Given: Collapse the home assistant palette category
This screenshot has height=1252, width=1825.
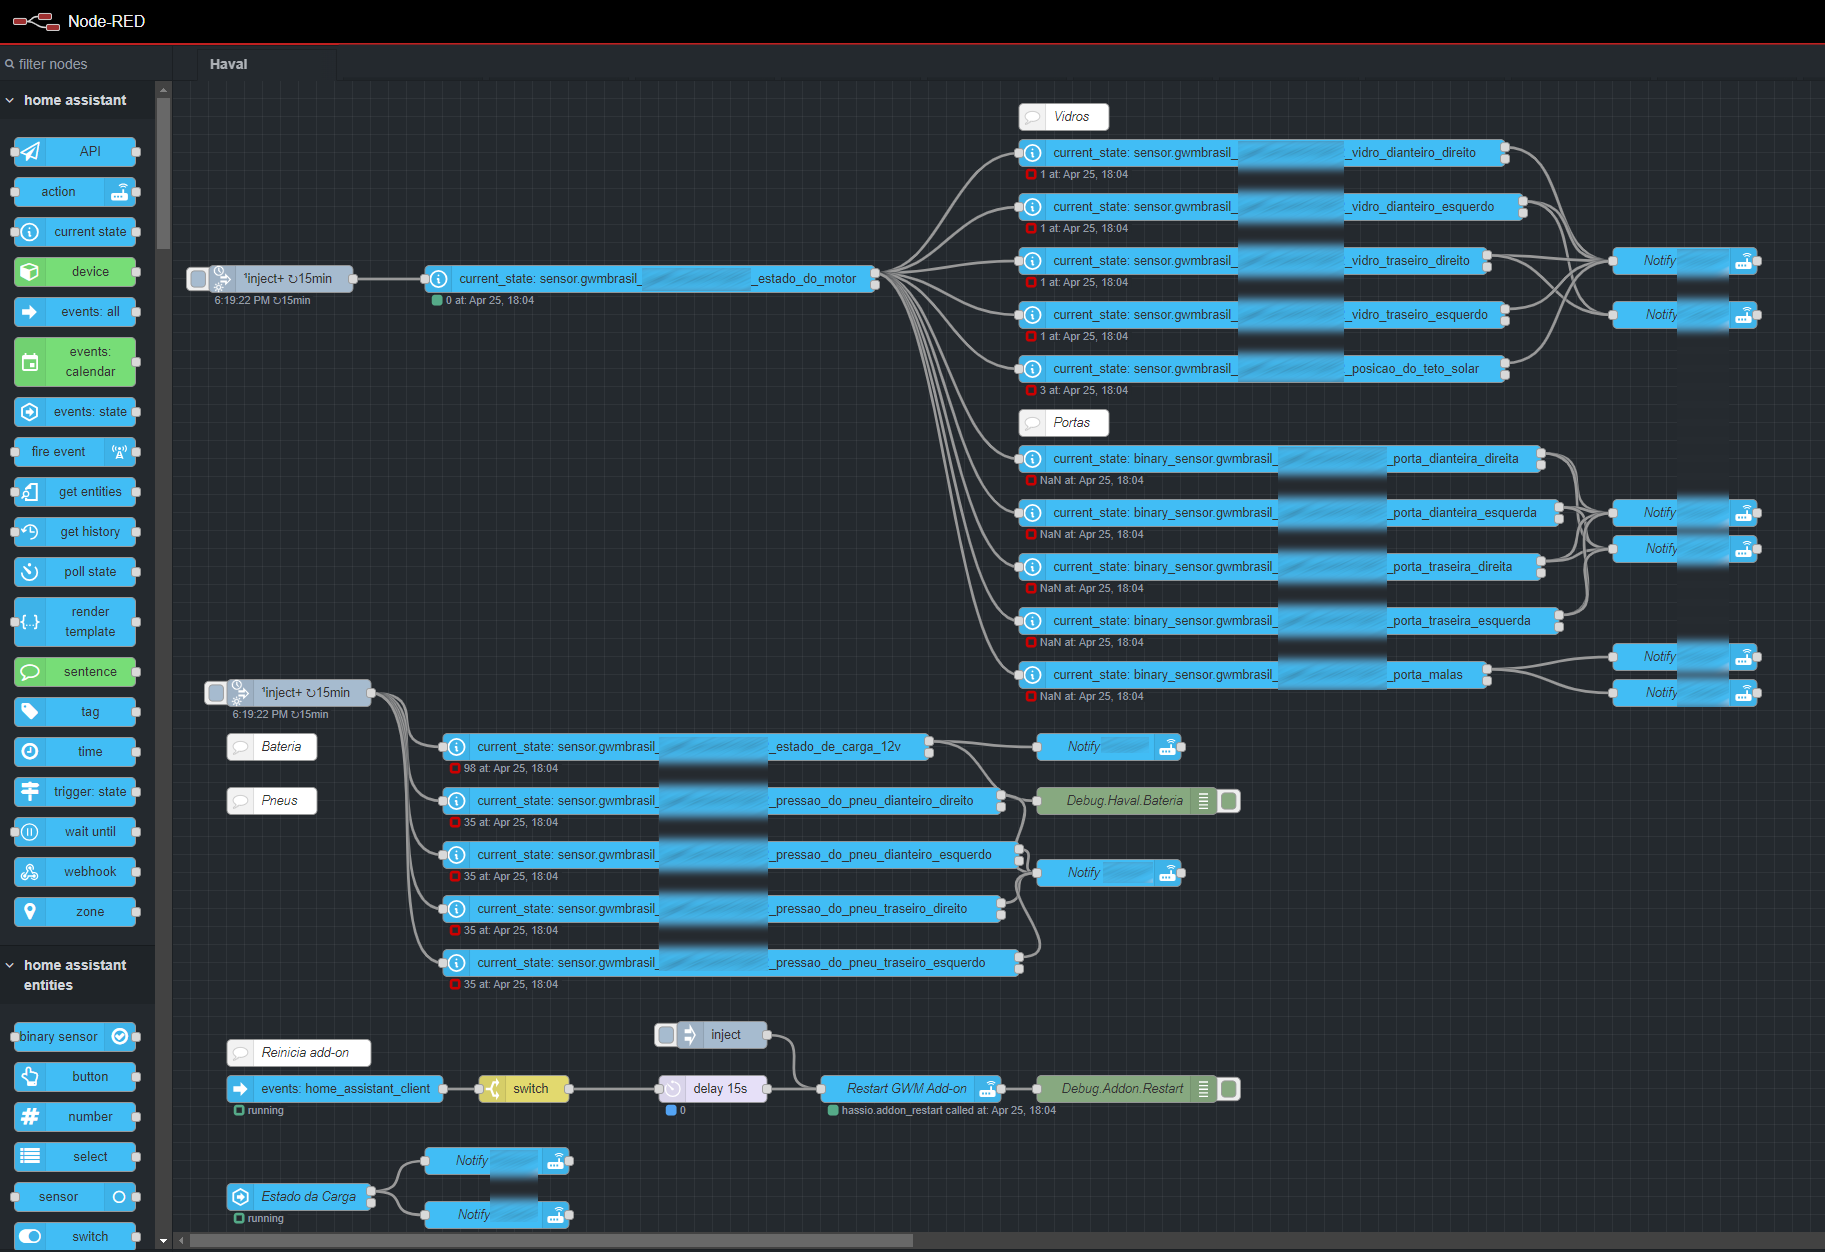Looking at the screenshot, I should click(10, 100).
